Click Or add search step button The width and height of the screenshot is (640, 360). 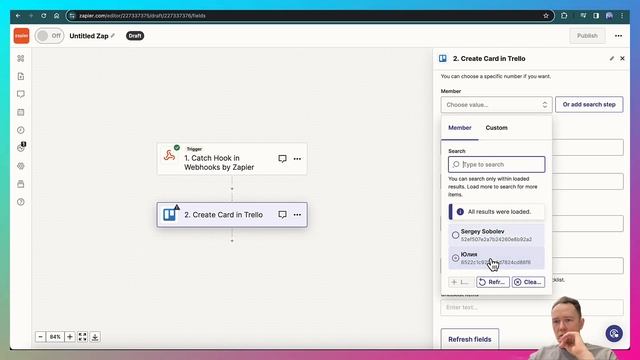click(589, 104)
